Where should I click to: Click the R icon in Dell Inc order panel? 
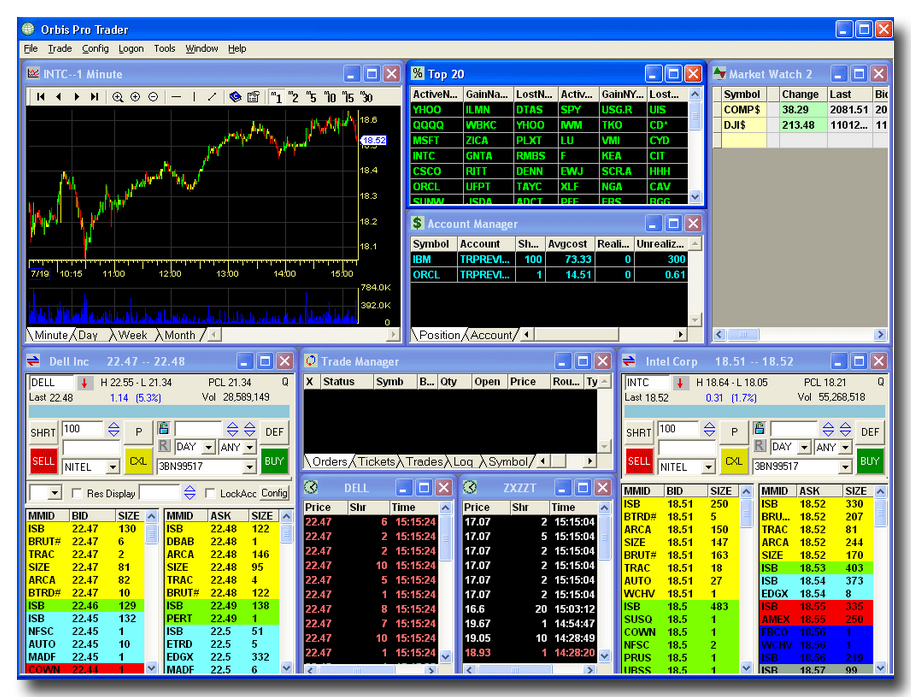(164, 446)
